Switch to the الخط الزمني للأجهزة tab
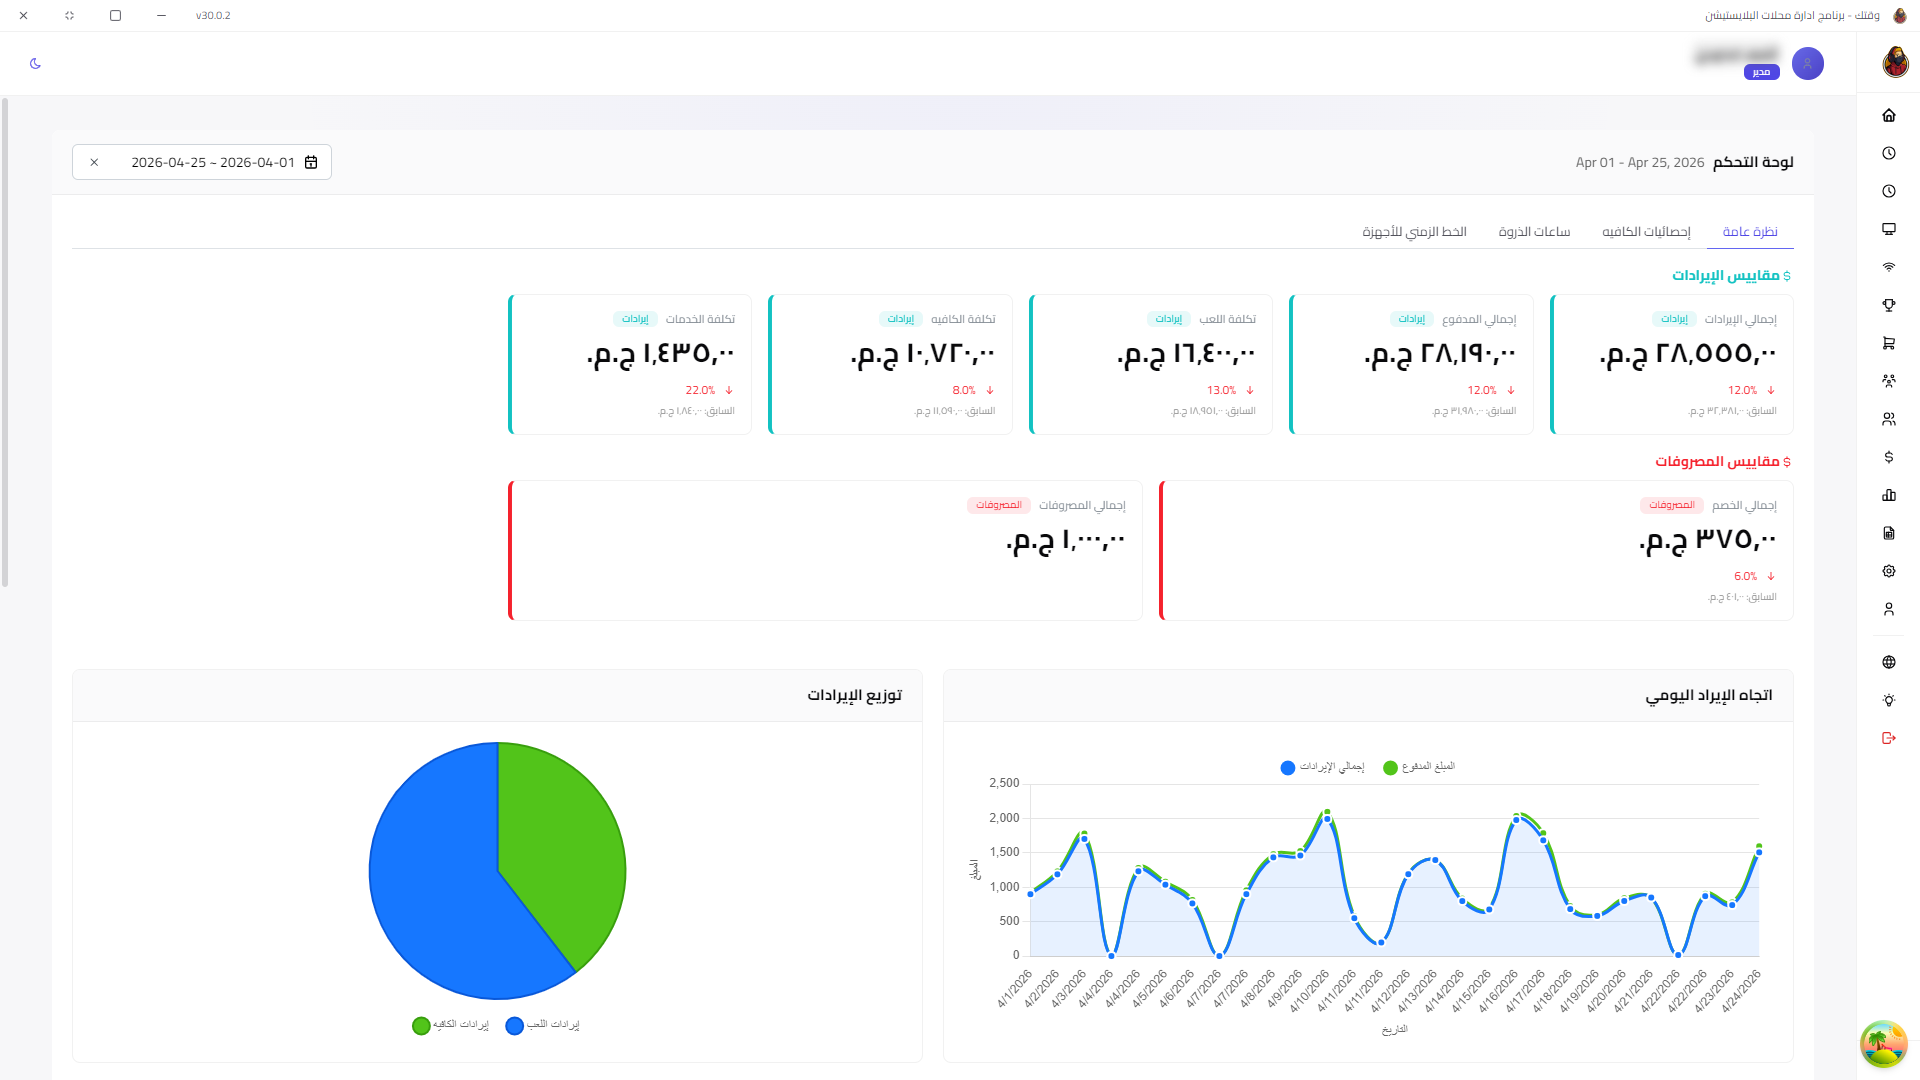 pos(1414,232)
